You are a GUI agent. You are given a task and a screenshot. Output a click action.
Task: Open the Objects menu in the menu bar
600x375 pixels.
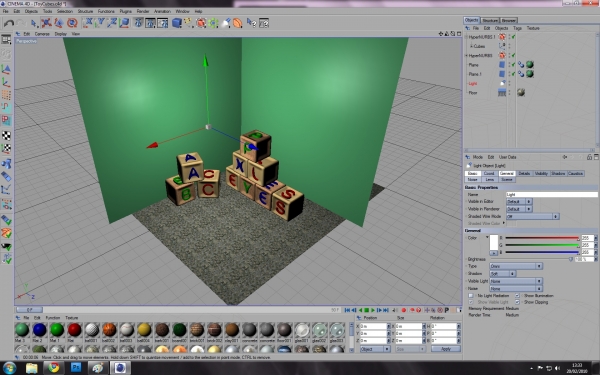click(31, 11)
